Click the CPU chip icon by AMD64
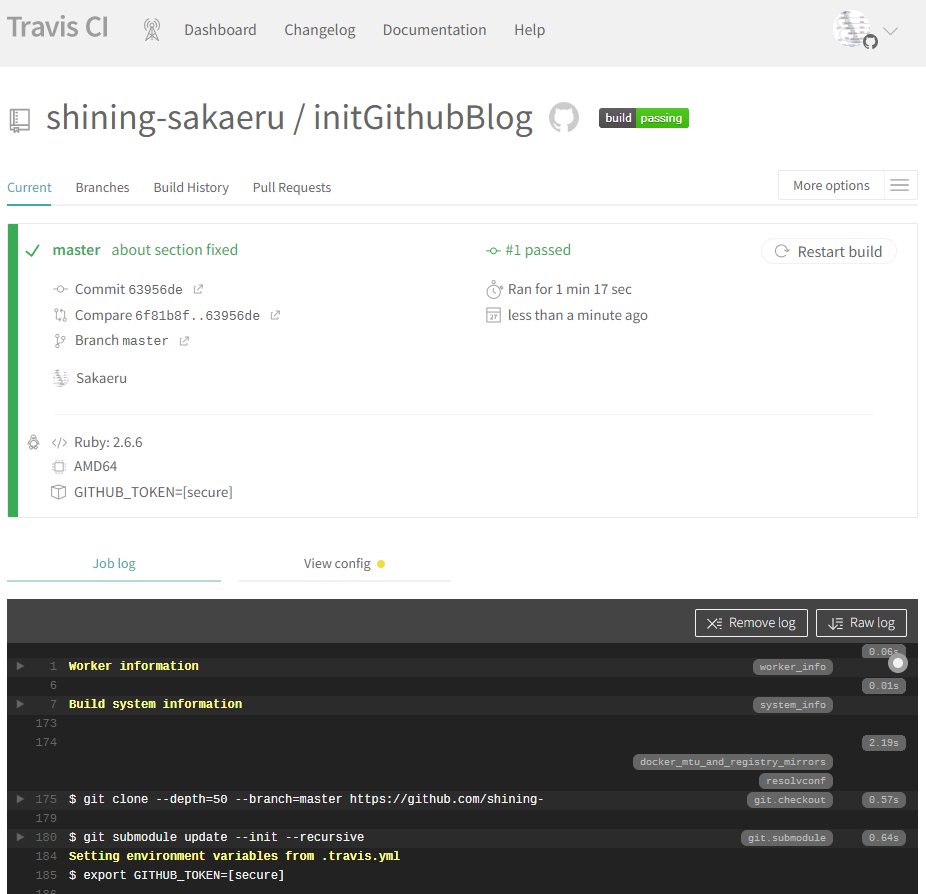 coord(58,467)
